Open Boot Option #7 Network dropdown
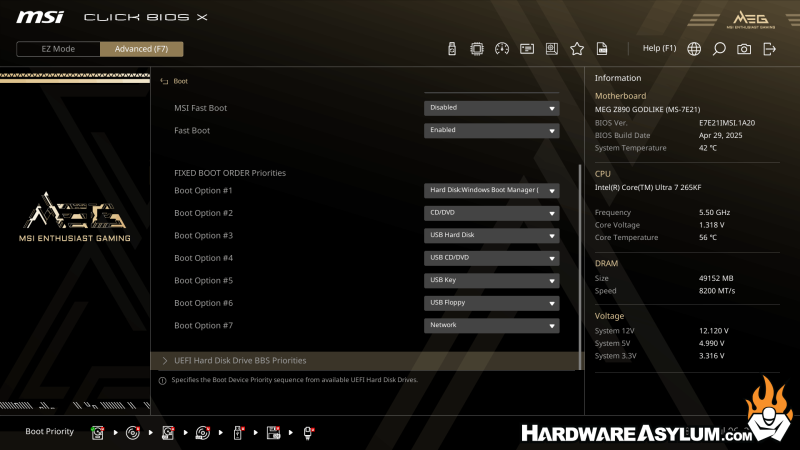800x450 pixels. pyautogui.click(x=491, y=325)
